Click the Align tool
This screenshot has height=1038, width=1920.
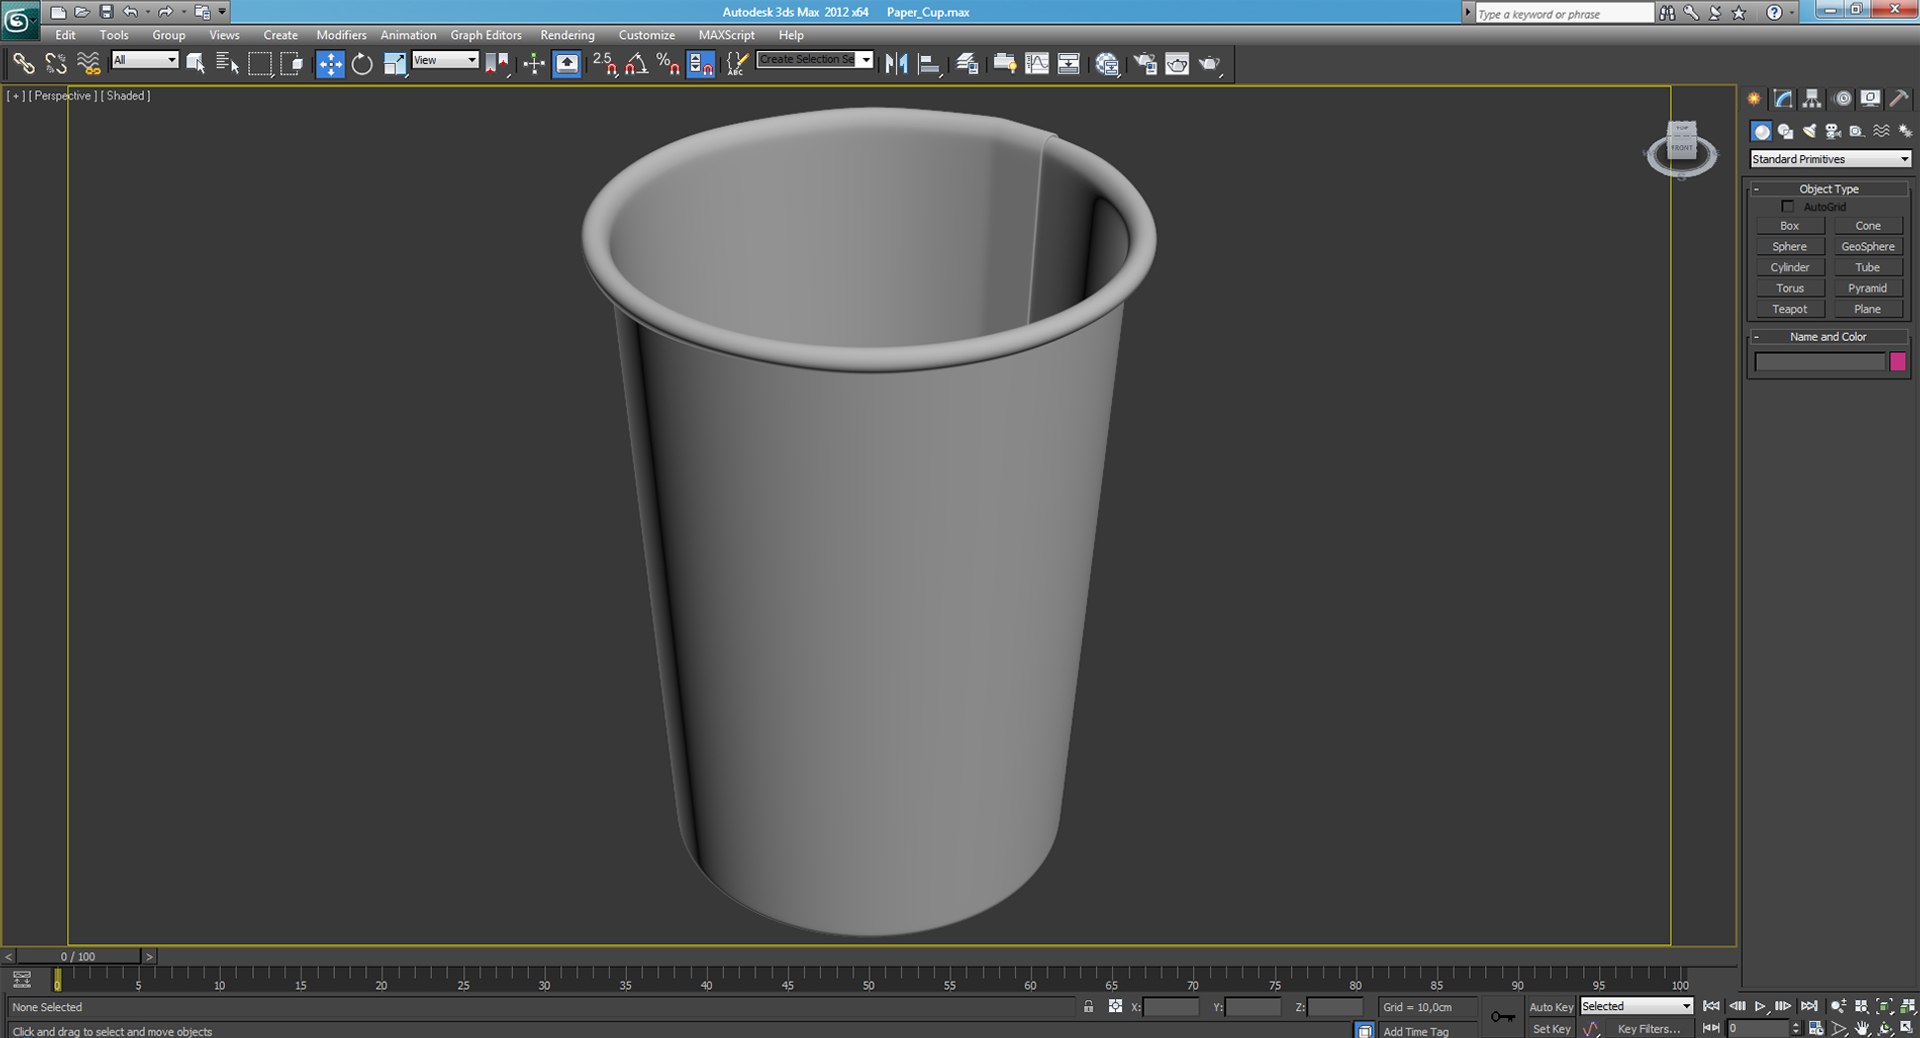pyautogui.click(x=929, y=64)
